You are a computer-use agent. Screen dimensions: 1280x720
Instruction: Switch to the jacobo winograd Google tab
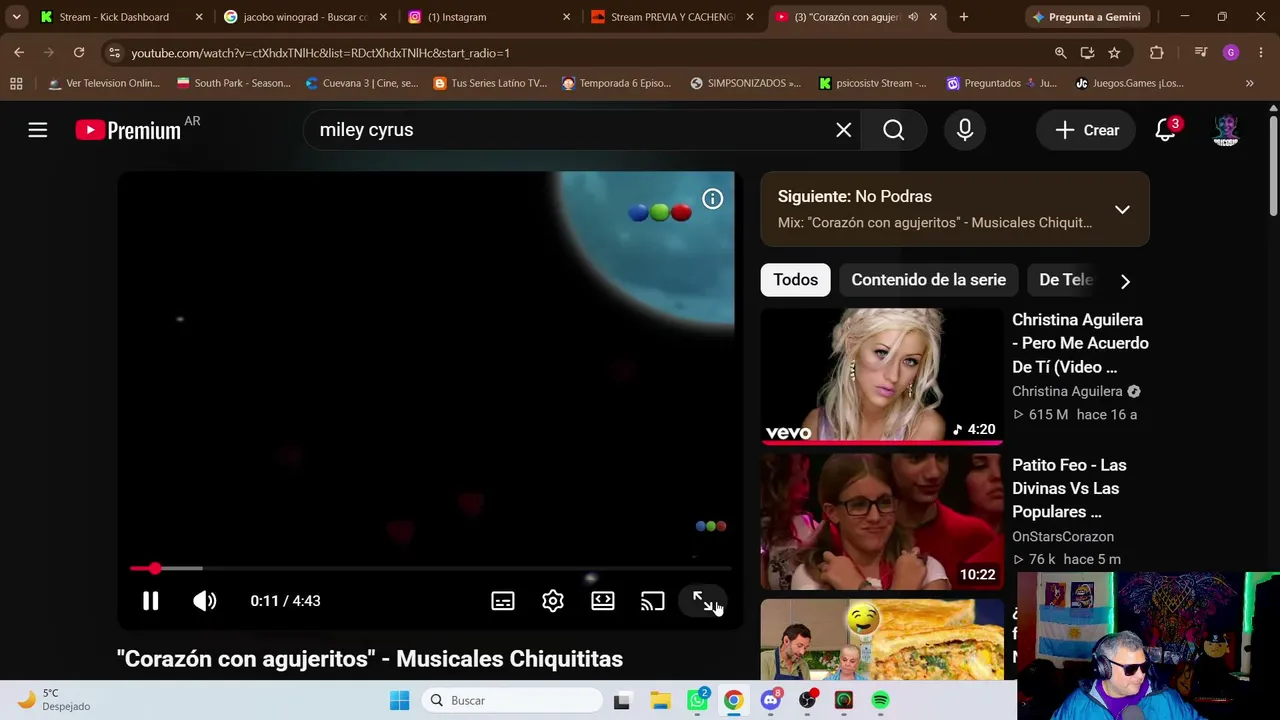click(x=304, y=17)
